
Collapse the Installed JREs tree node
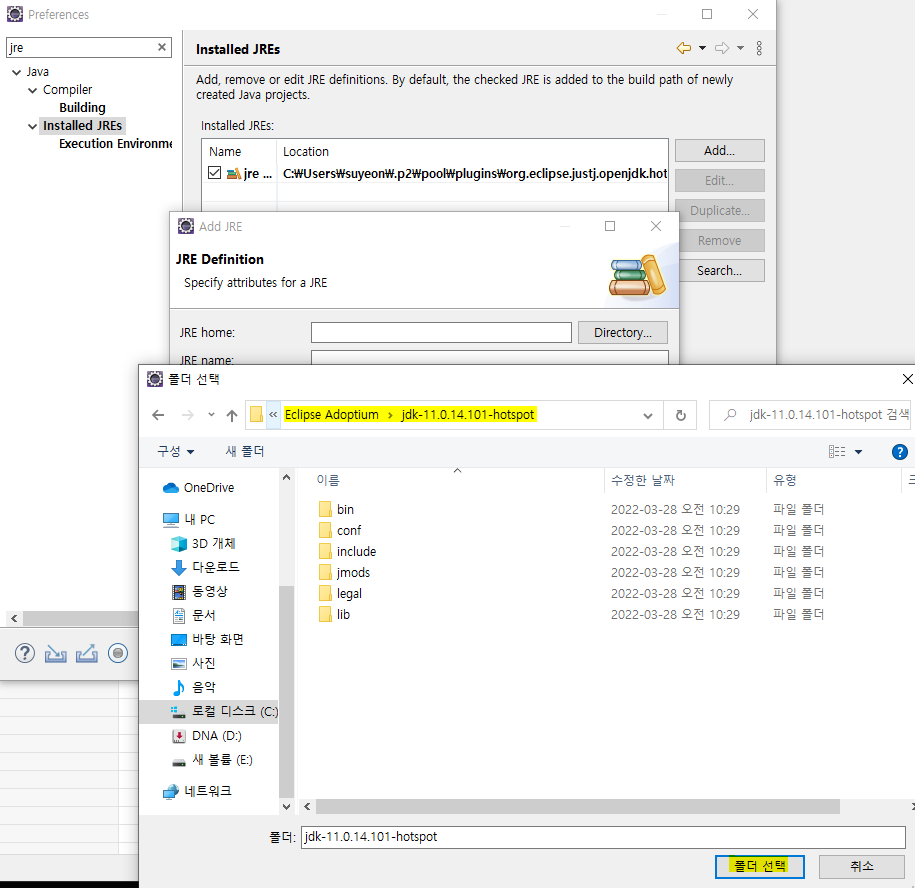click(x=33, y=127)
